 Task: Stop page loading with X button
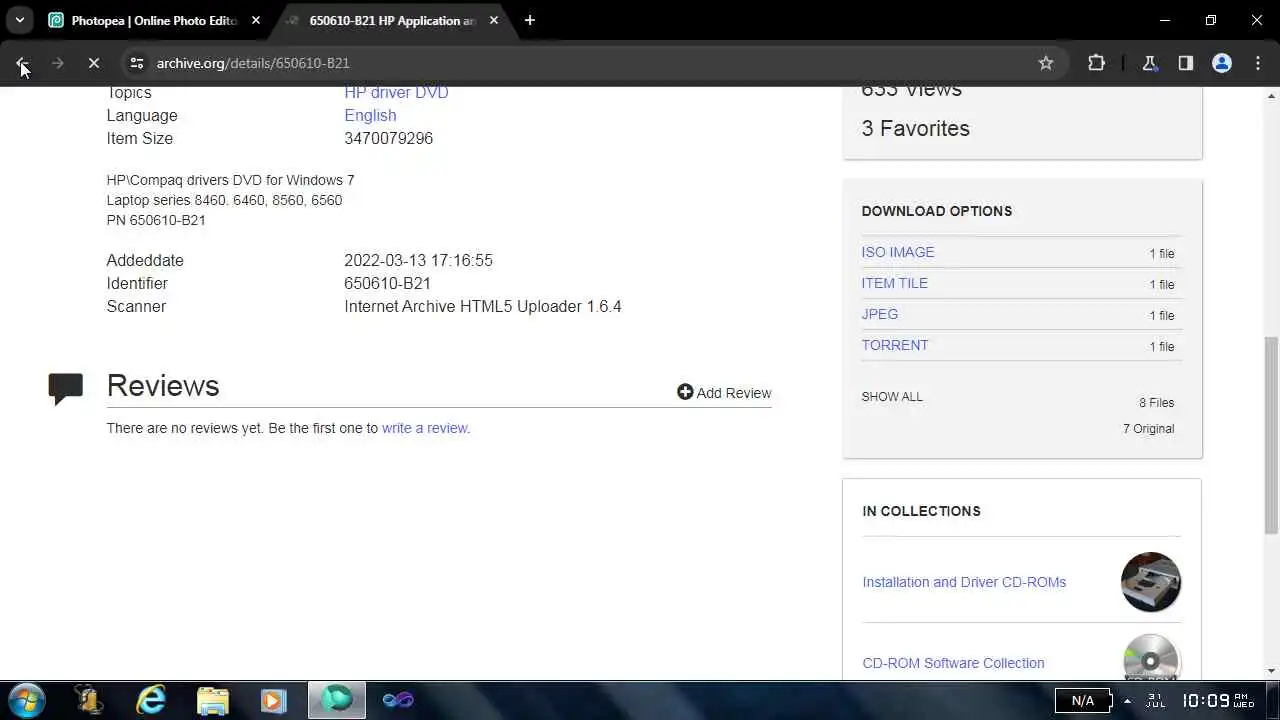pos(93,63)
